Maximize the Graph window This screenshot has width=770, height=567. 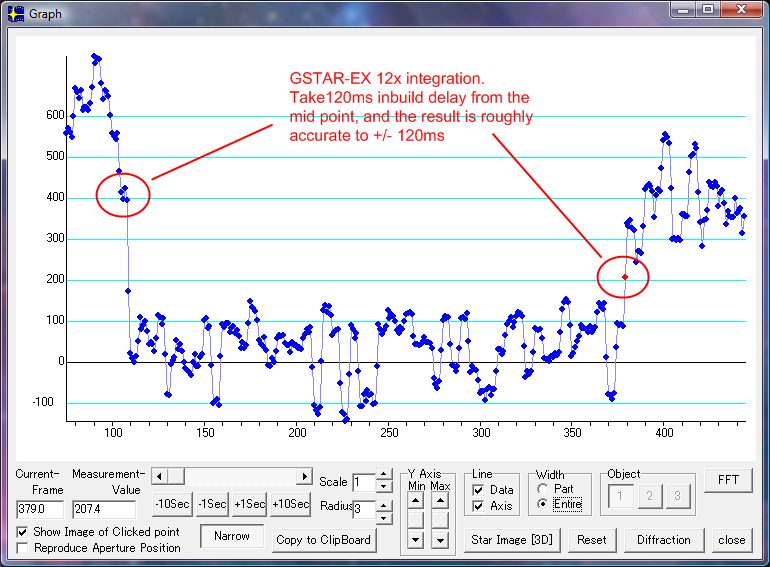click(x=708, y=10)
